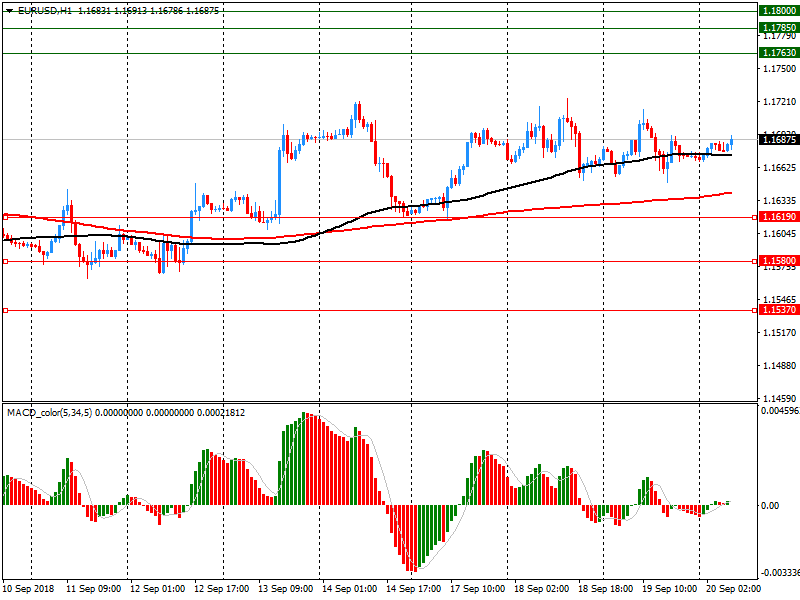This screenshot has width=800, height=600.
Task: Click the current price tag 1.16875
Action: pyautogui.click(x=778, y=140)
